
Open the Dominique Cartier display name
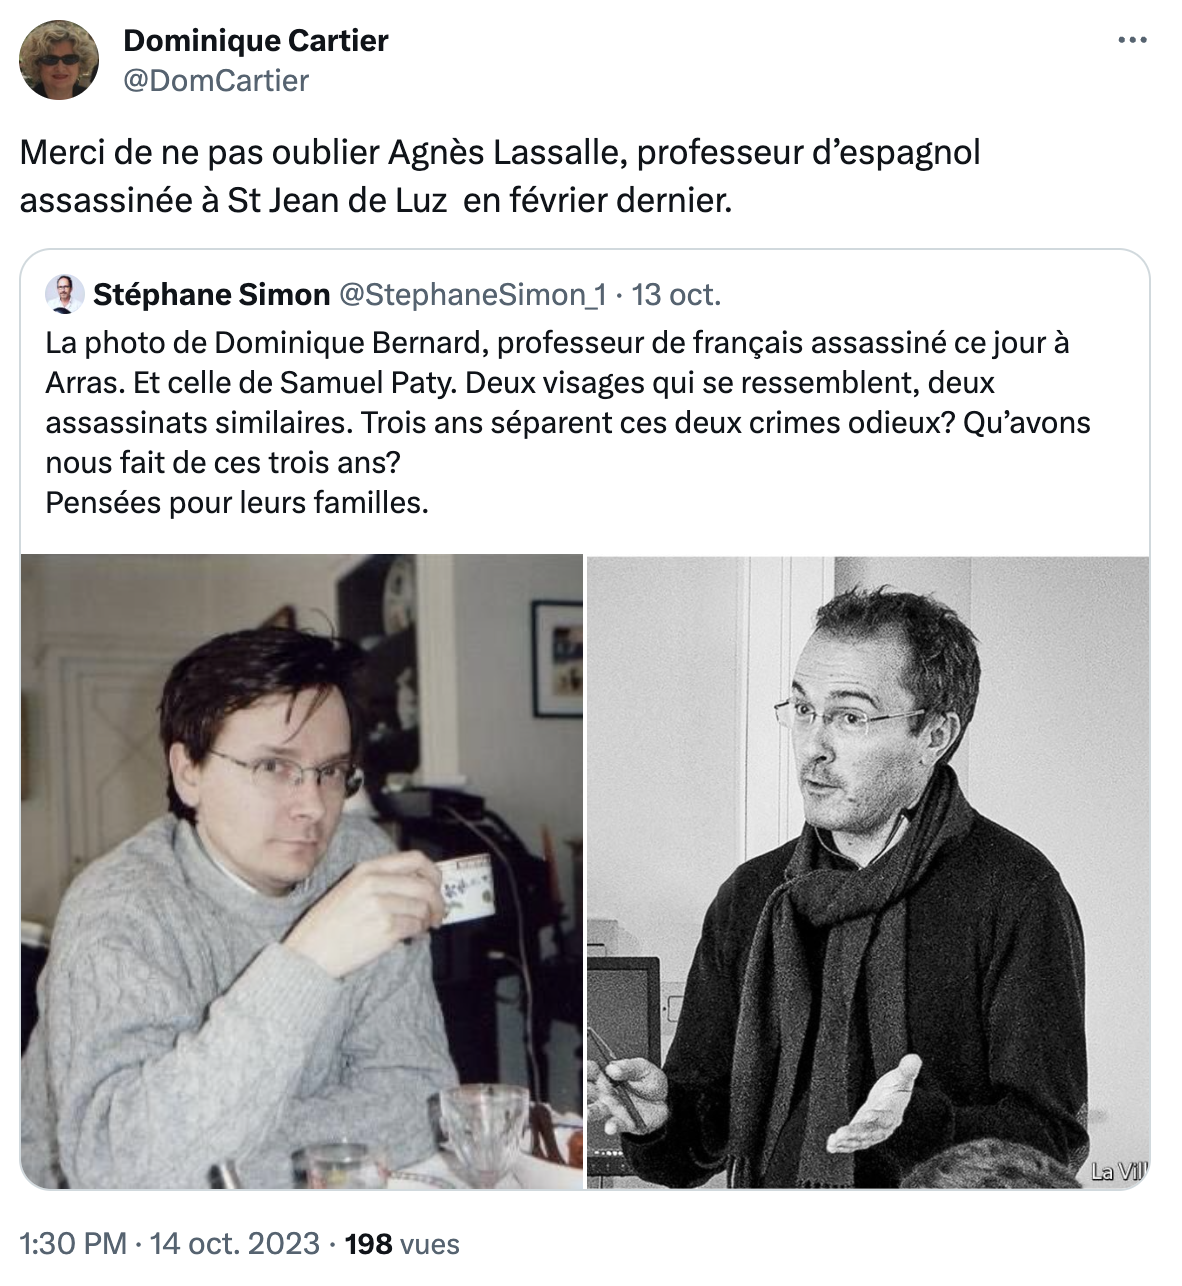255,40
